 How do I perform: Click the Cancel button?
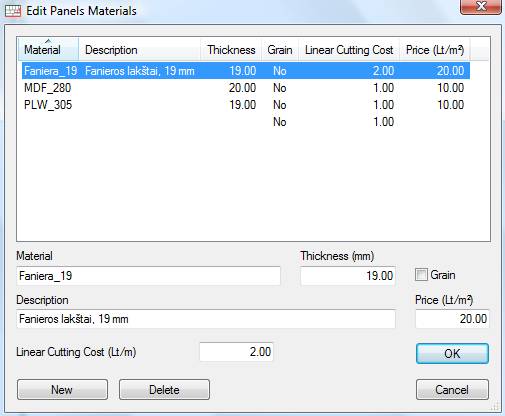click(452, 389)
